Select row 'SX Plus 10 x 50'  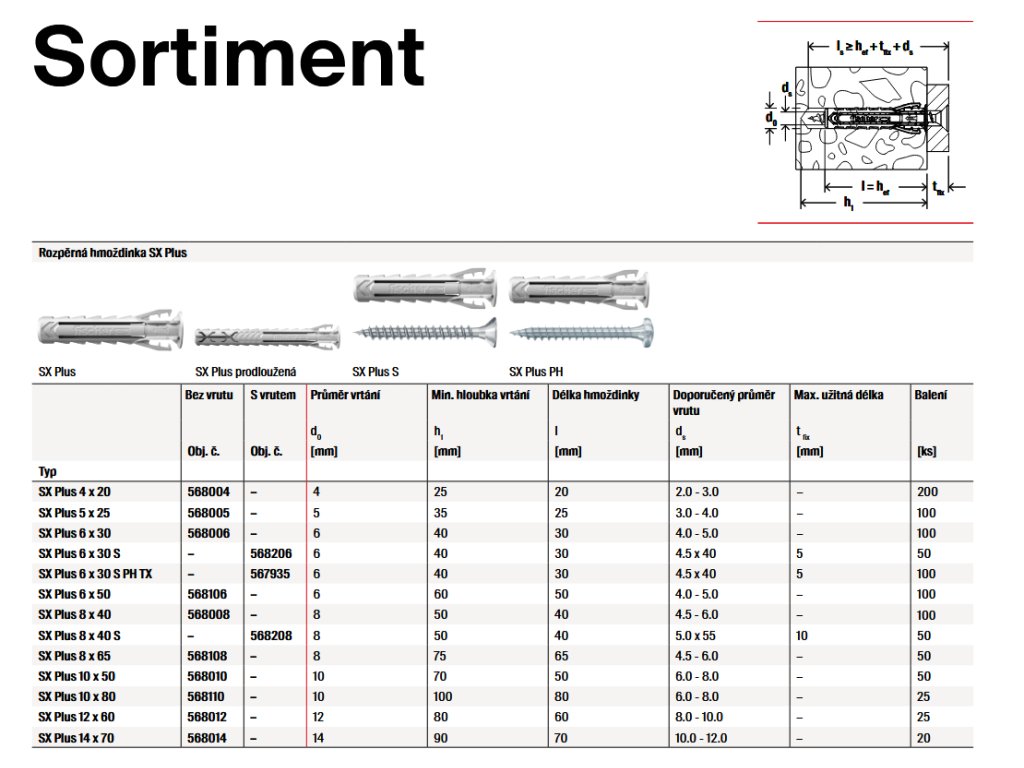click(x=503, y=677)
